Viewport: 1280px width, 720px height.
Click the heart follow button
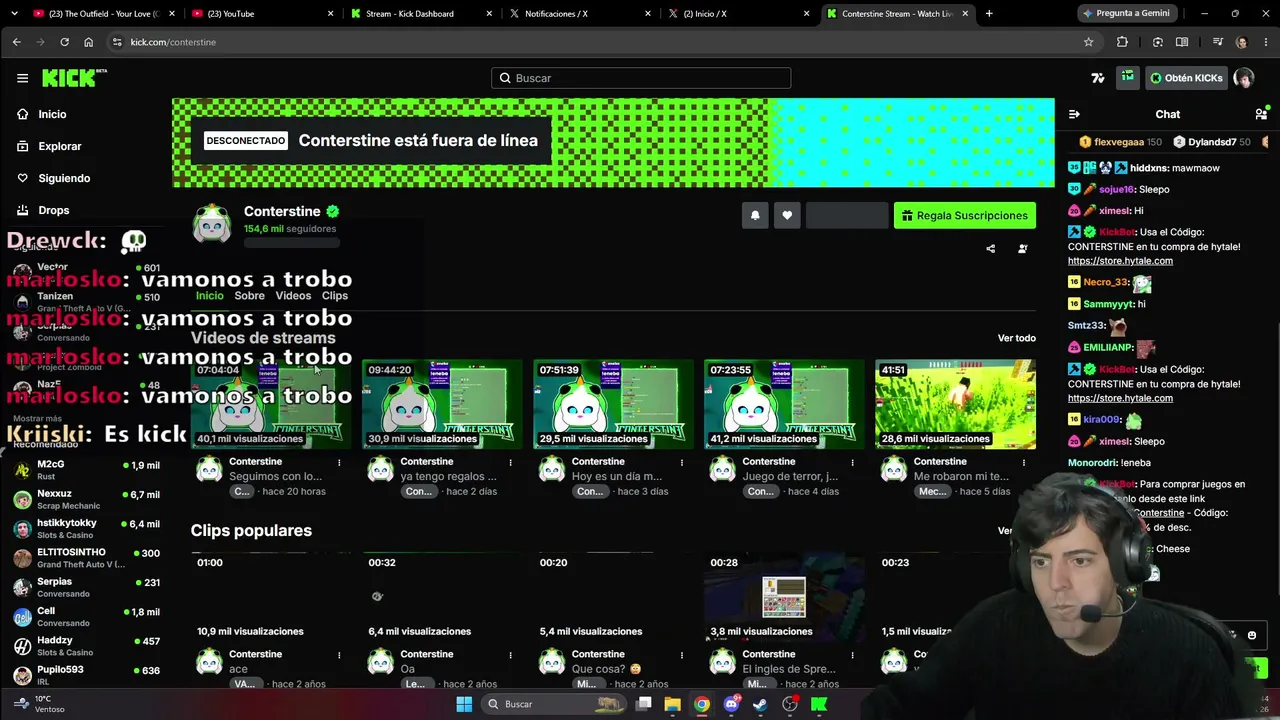click(x=787, y=215)
